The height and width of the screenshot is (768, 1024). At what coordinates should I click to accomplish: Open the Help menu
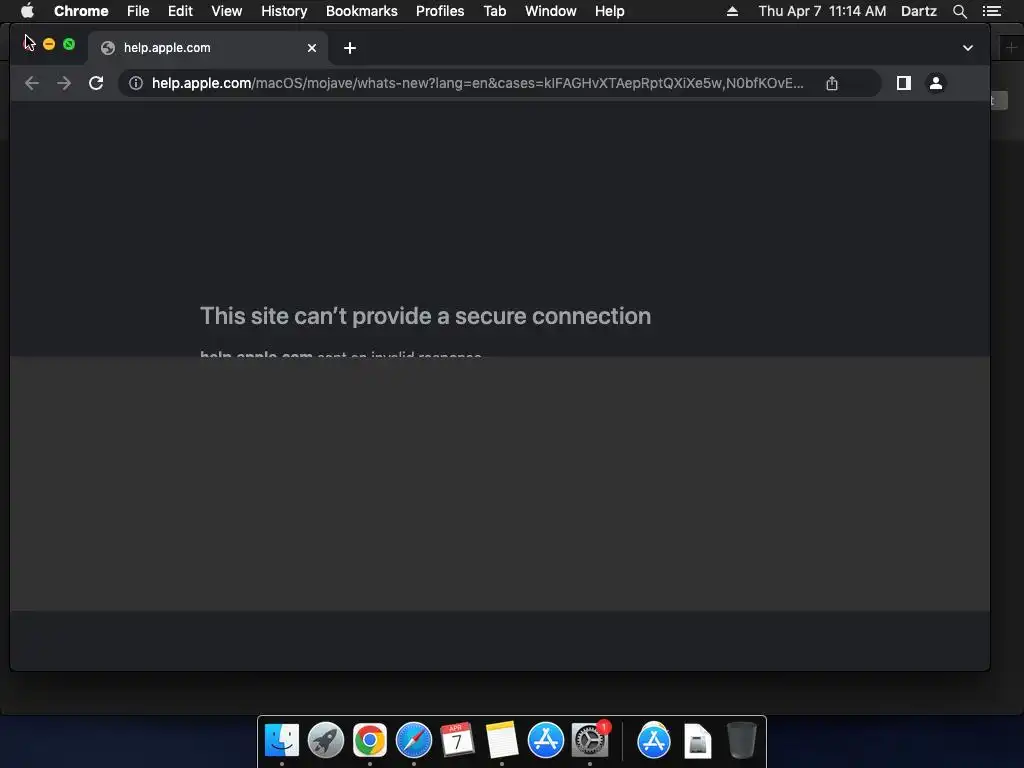[x=609, y=11]
